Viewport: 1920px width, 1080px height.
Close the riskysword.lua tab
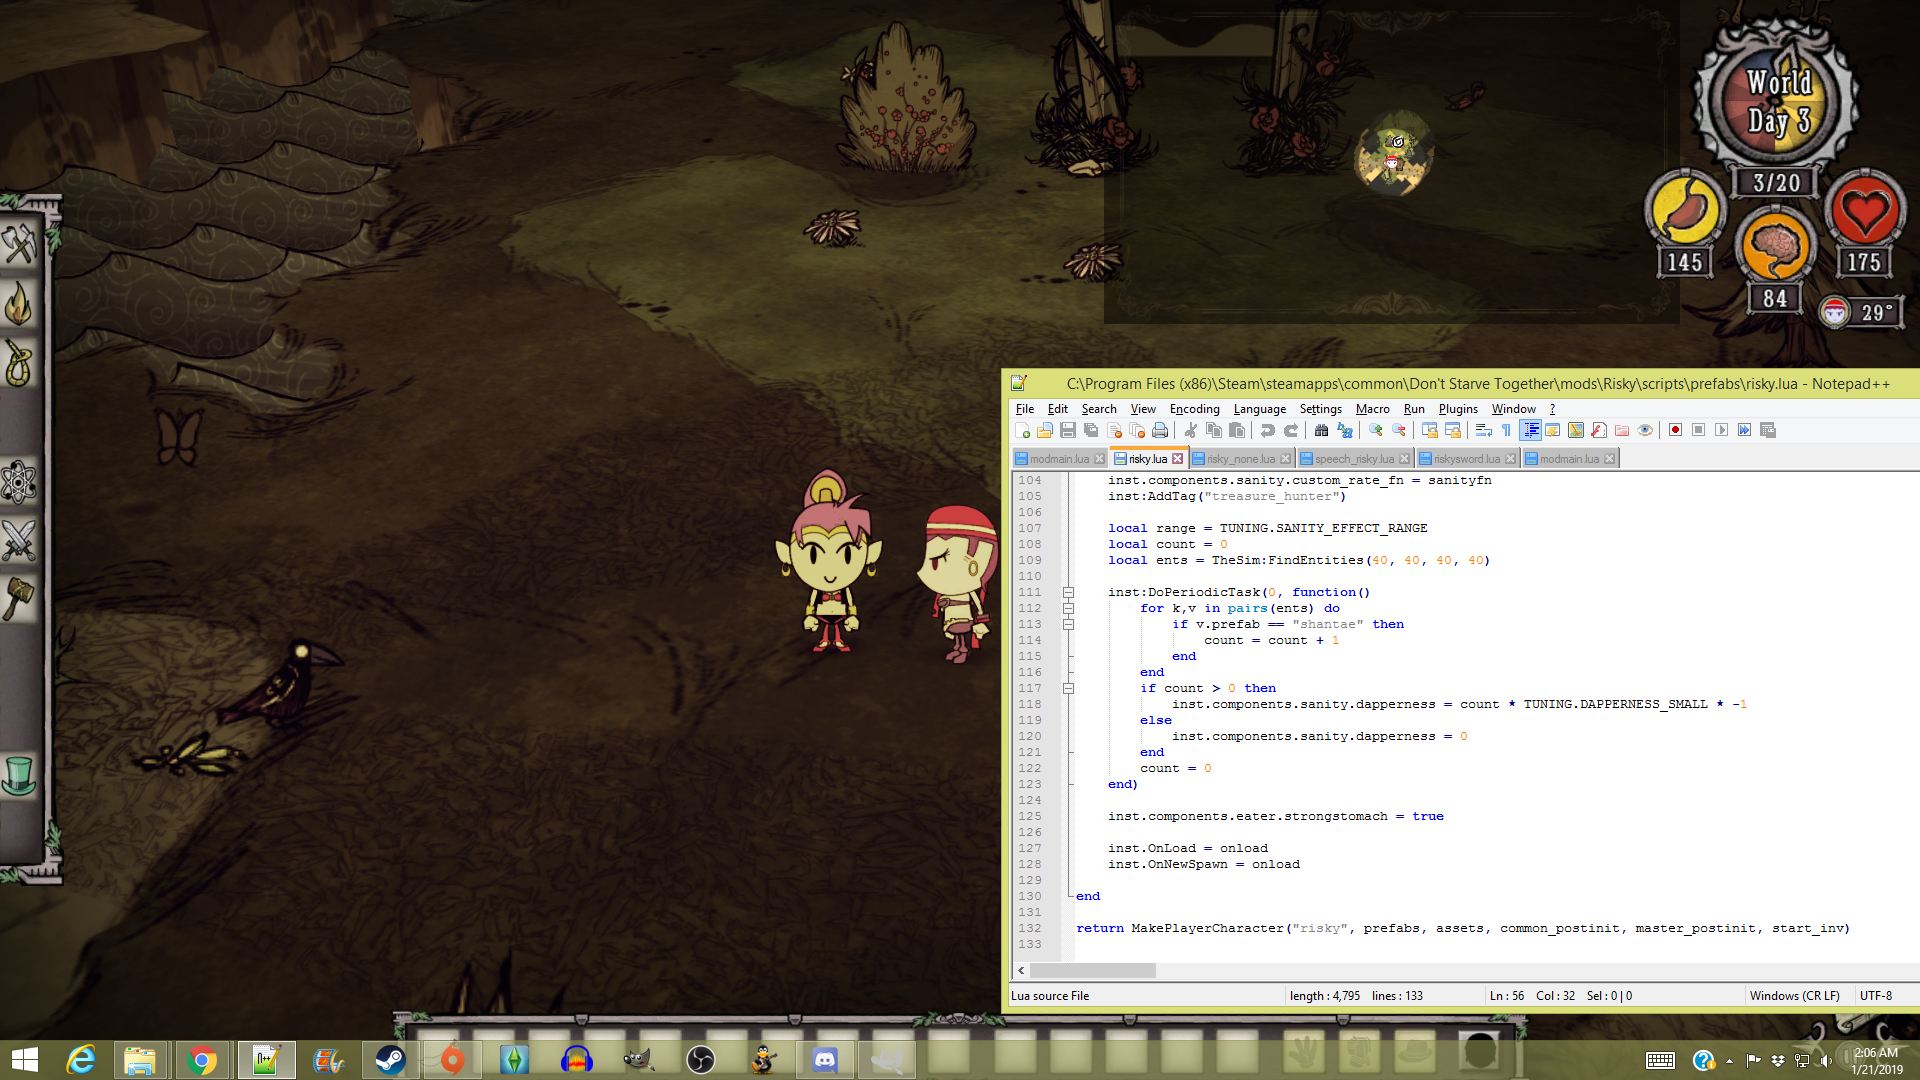tap(1510, 459)
